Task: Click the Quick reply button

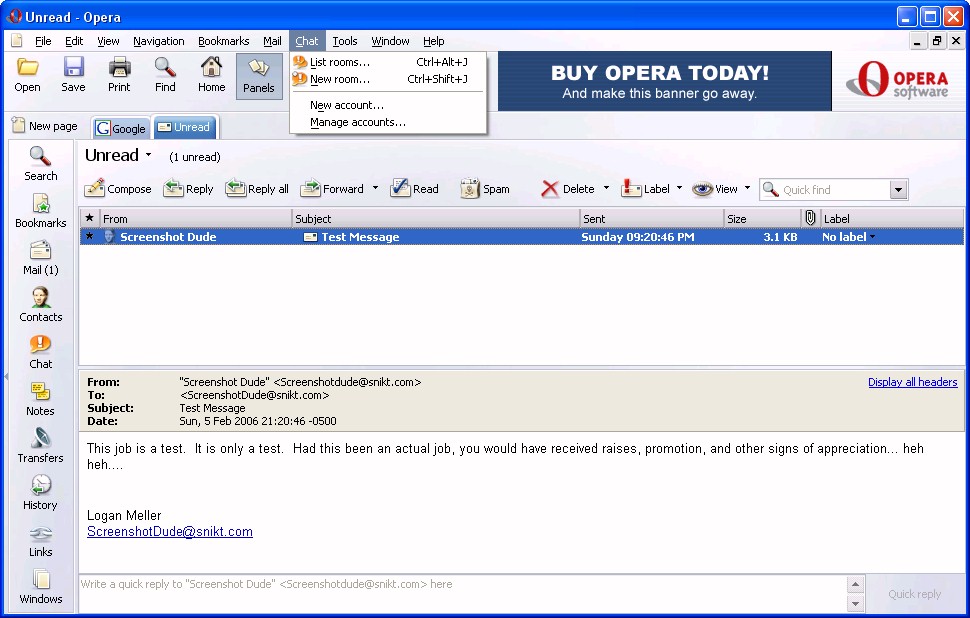Action: (x=914, y=594)
